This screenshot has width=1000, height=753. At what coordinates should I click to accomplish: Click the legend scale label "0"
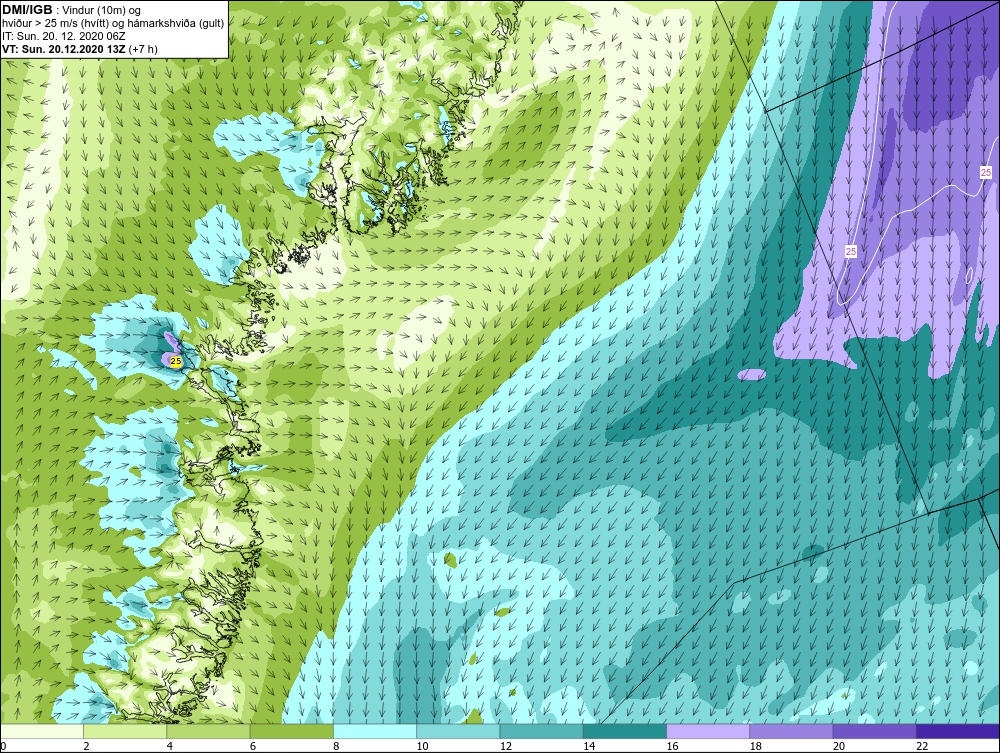point(3,746)
